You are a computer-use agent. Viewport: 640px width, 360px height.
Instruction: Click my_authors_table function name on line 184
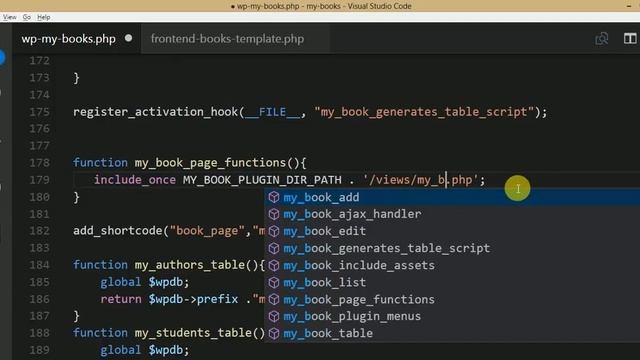189,265
